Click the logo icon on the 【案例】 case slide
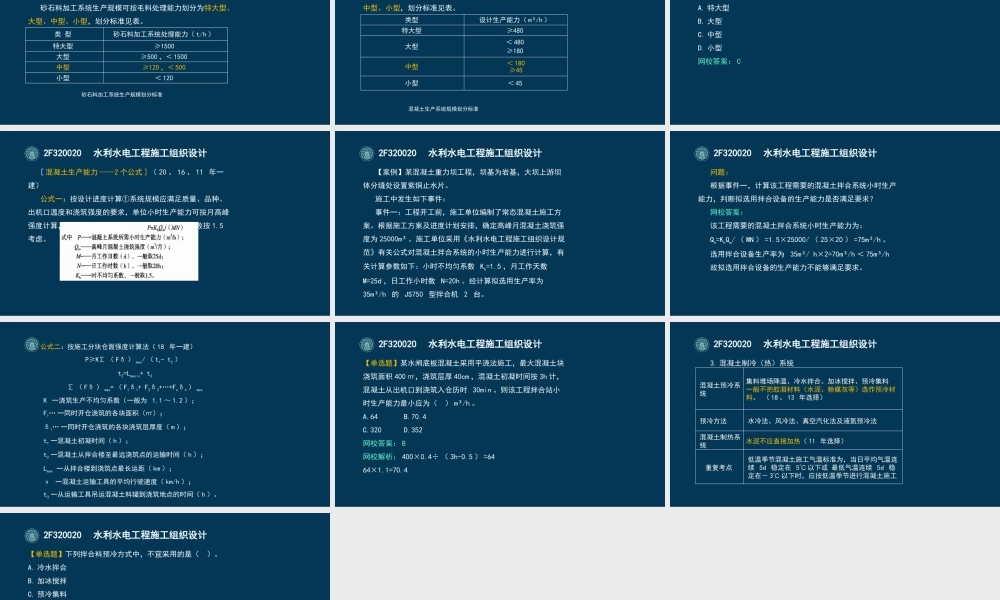Image resolution: width=1000 pixels, height=600 pixels. 366,153
